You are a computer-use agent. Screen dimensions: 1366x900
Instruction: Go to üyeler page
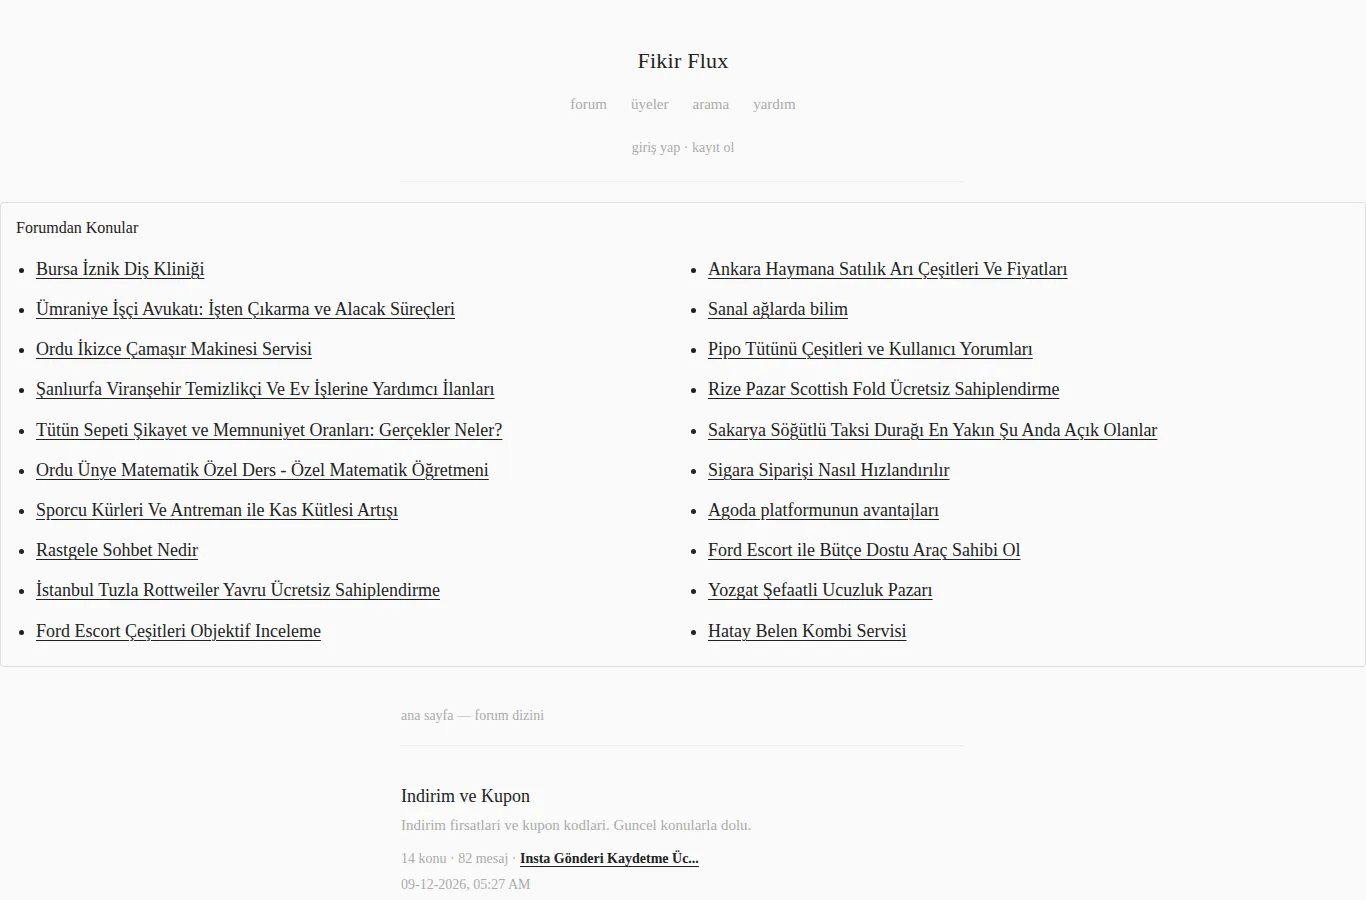click(649, 104)
